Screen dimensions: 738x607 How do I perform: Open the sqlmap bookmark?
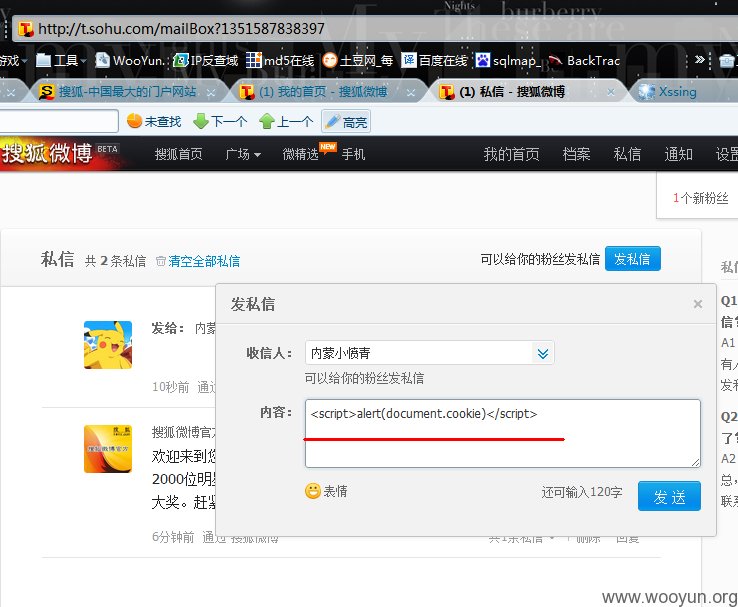[x=508, y=60]
